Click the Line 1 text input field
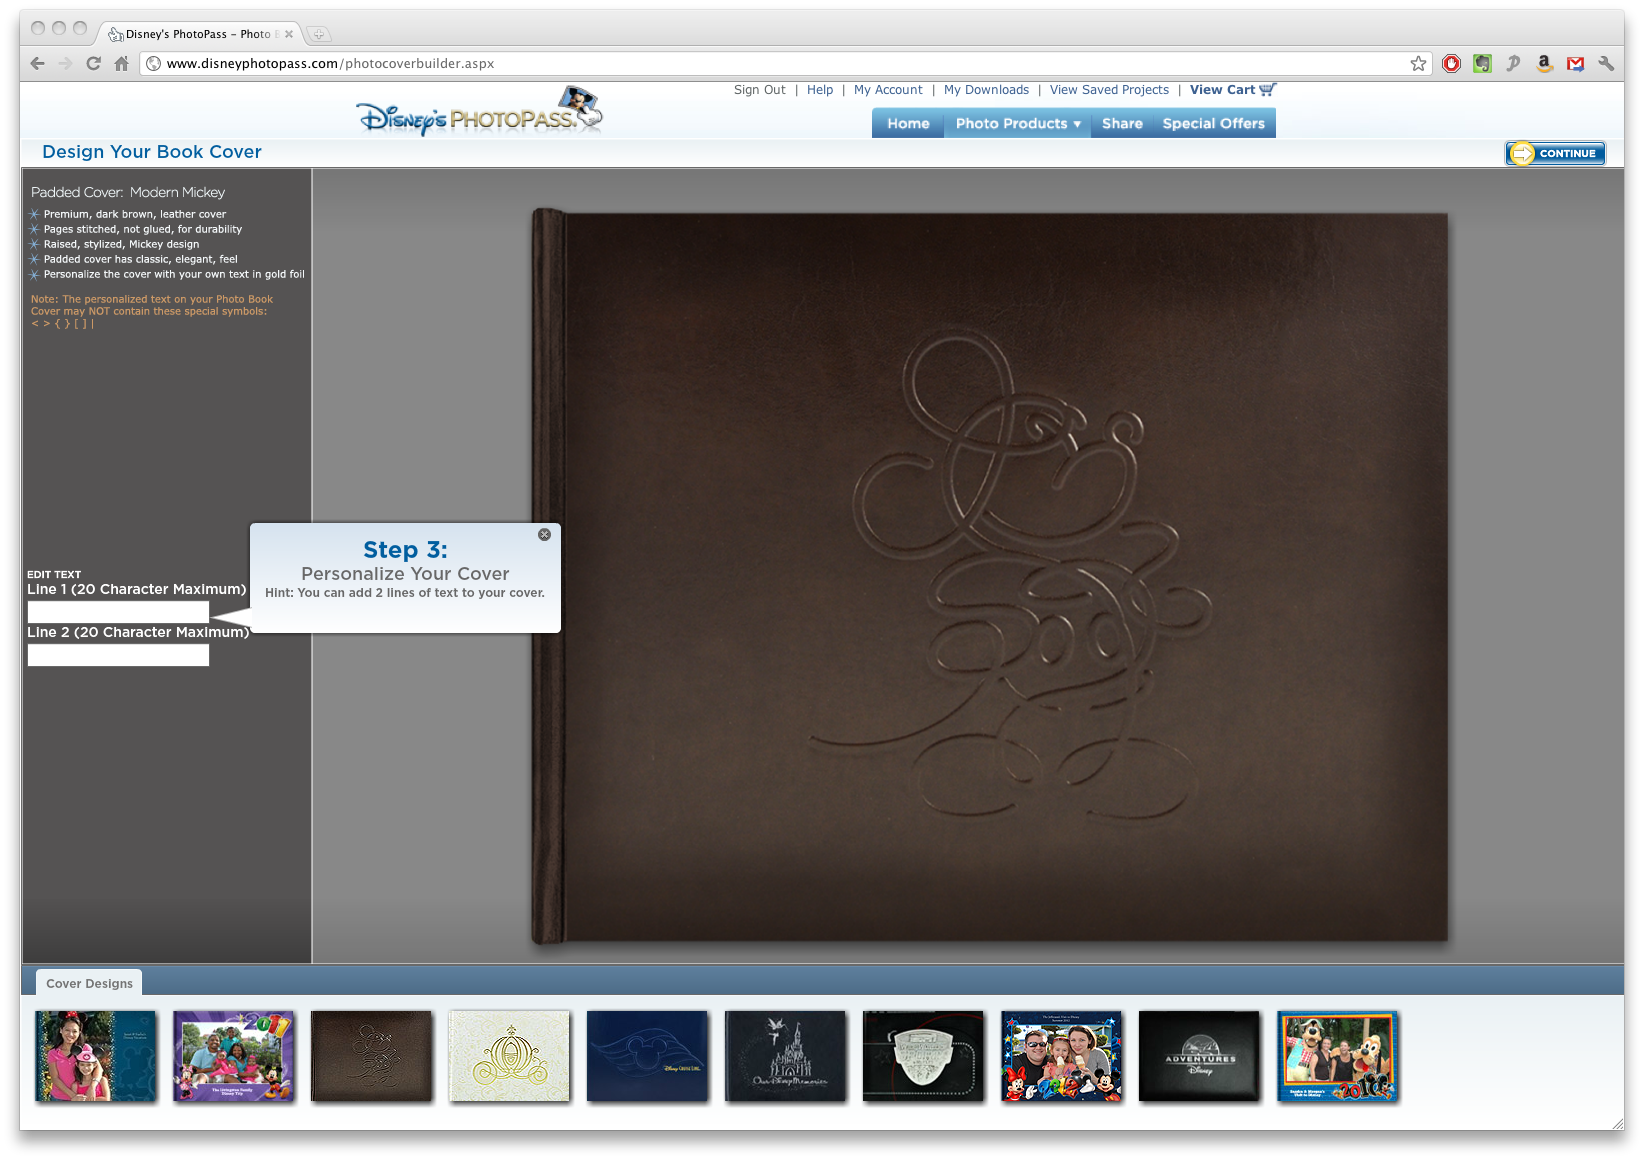 118,612
